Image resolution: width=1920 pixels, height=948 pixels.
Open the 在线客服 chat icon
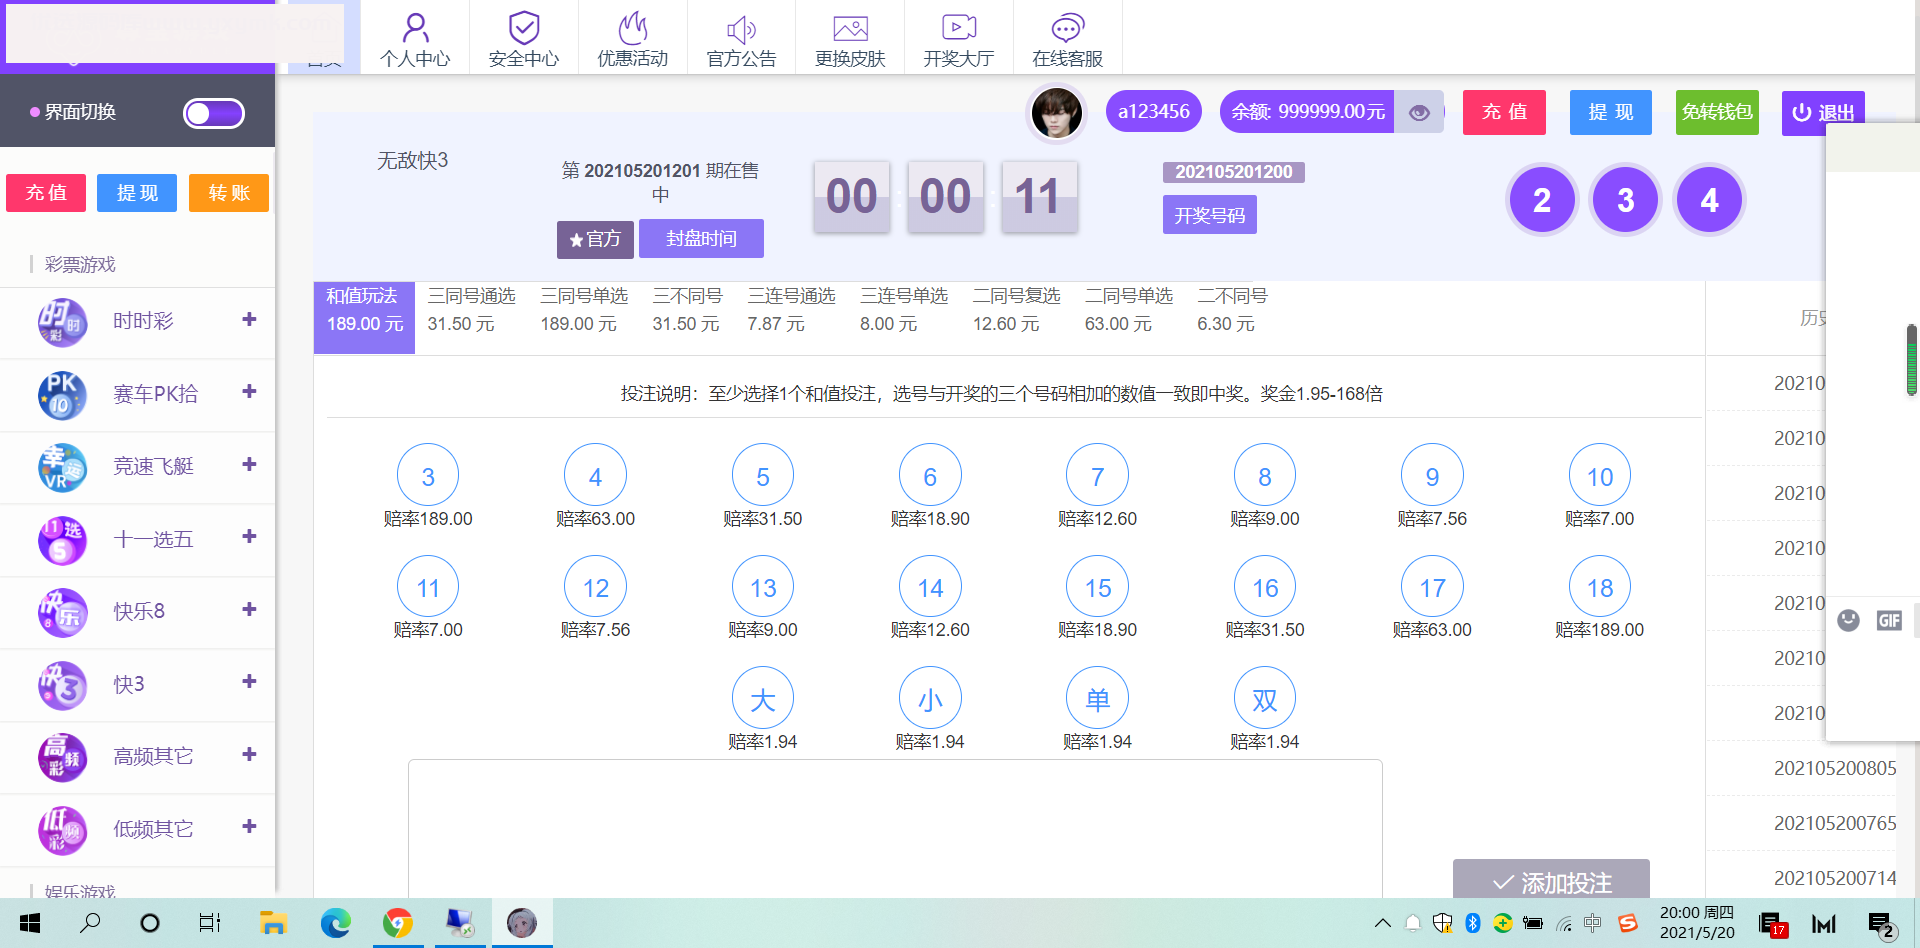(1067, 28)
